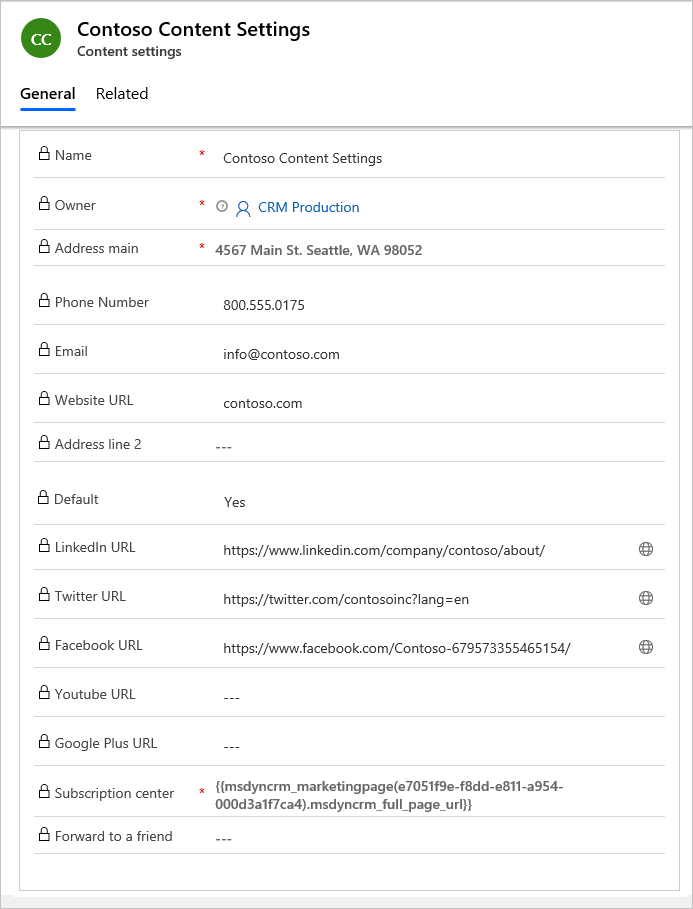Click the lock icon next to Subscription center
The width and height of the screenshot is (693, 909).
point(44,791)
